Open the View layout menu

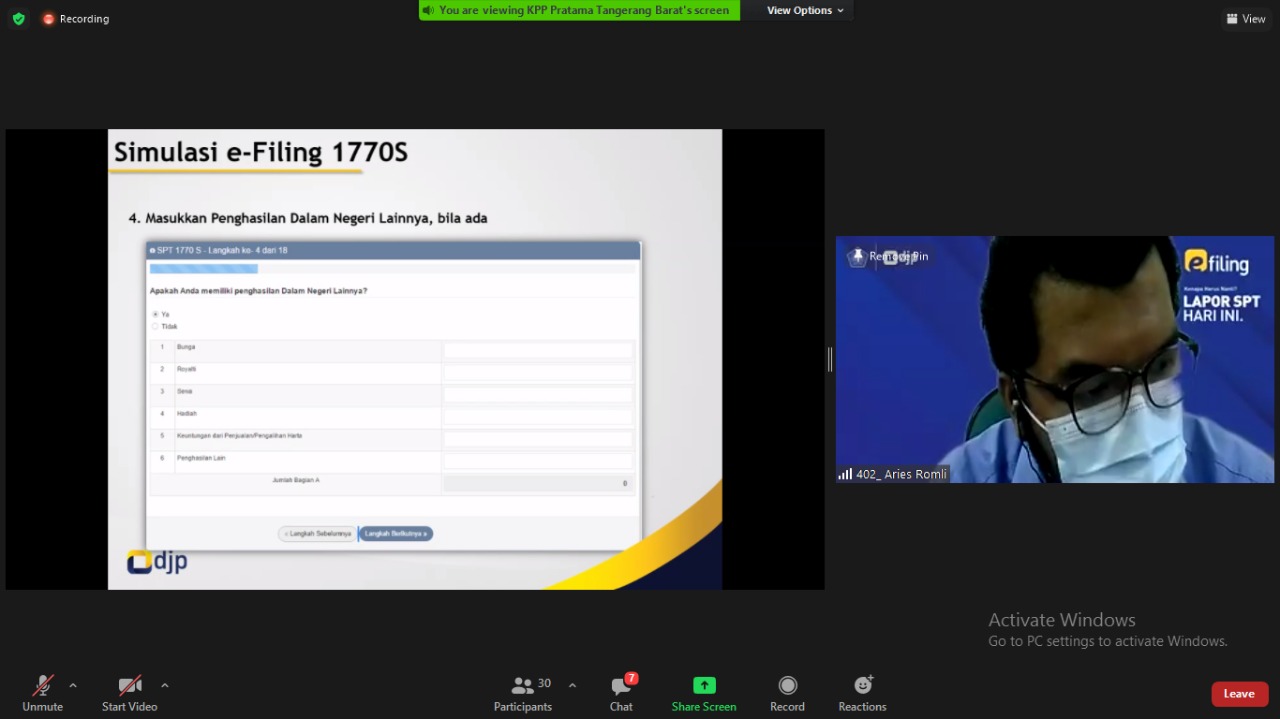1245,19
